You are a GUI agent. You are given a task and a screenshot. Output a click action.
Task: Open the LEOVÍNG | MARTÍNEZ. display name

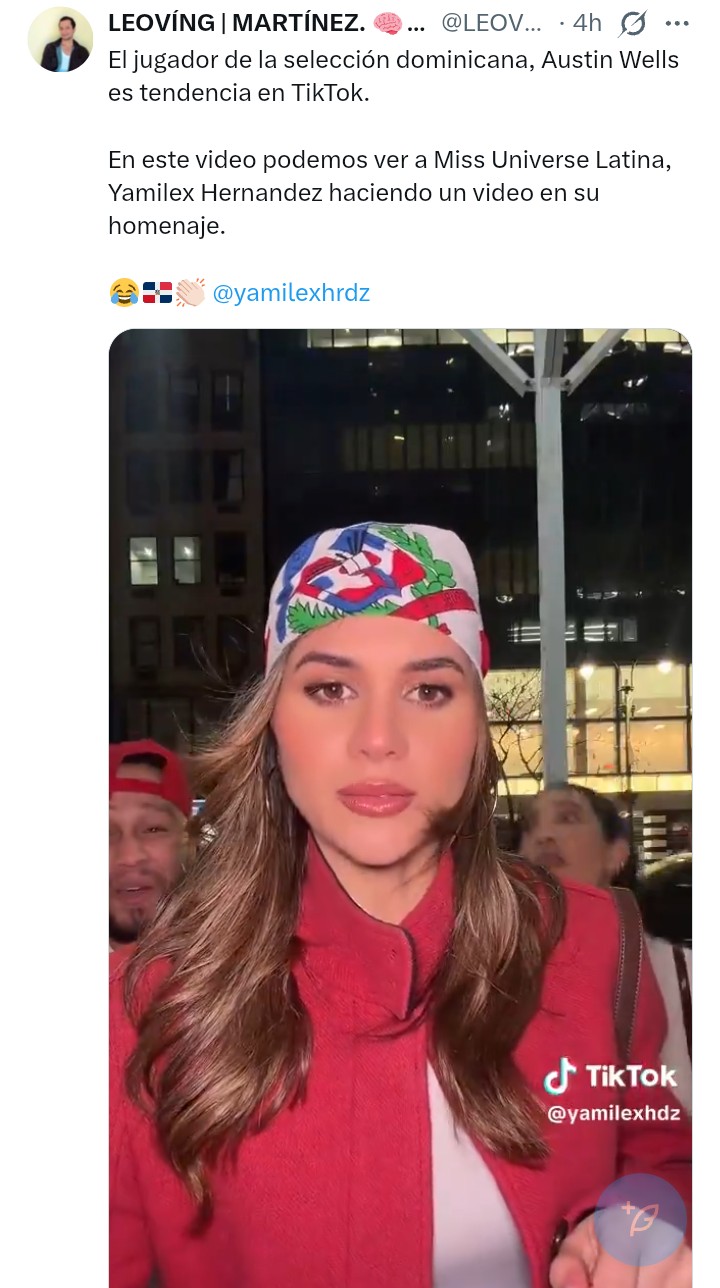click(x=237, y=22)
